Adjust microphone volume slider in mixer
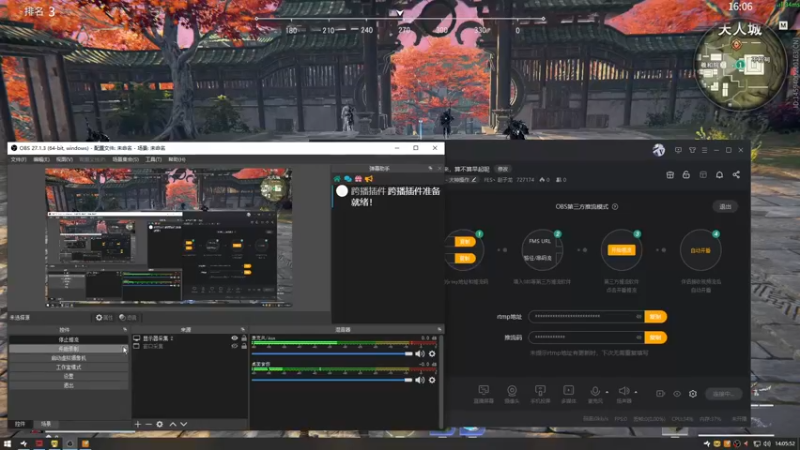This screenshot has width=800, height=450. (332, 354)
